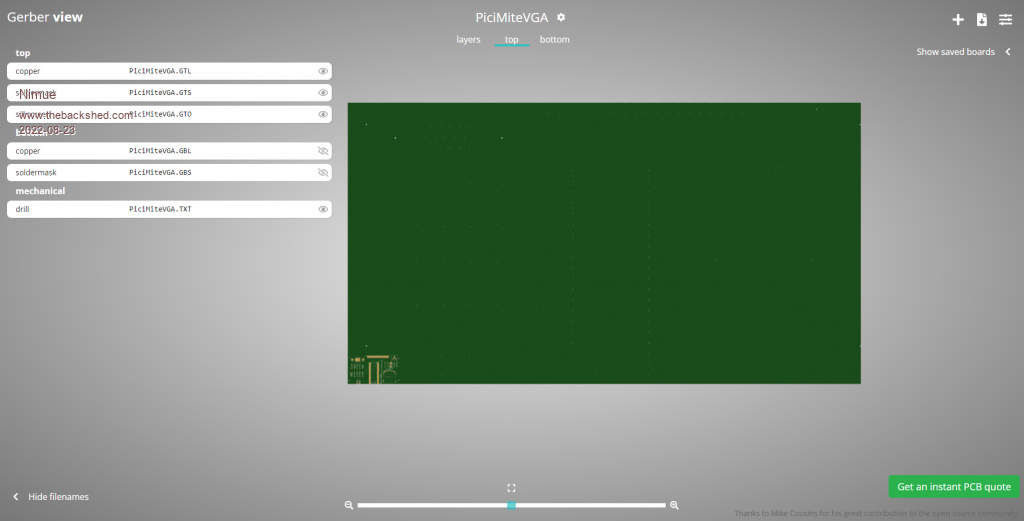The height and width of the screenshot is (521, 1024).
Task: Click the download SVG file icon
Action: [x=981, y=19]
